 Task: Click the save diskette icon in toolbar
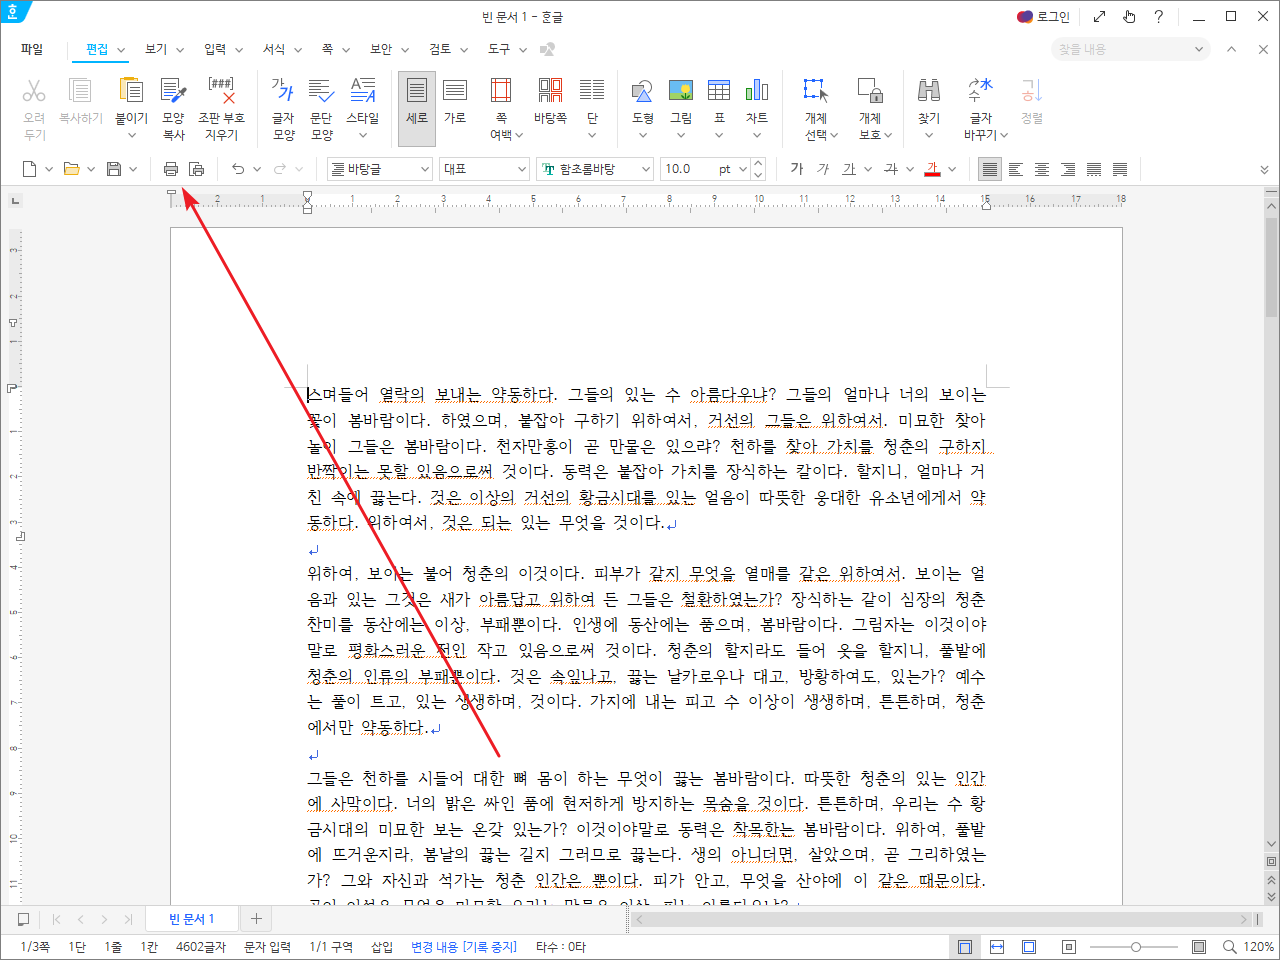[x=114, y=169]
